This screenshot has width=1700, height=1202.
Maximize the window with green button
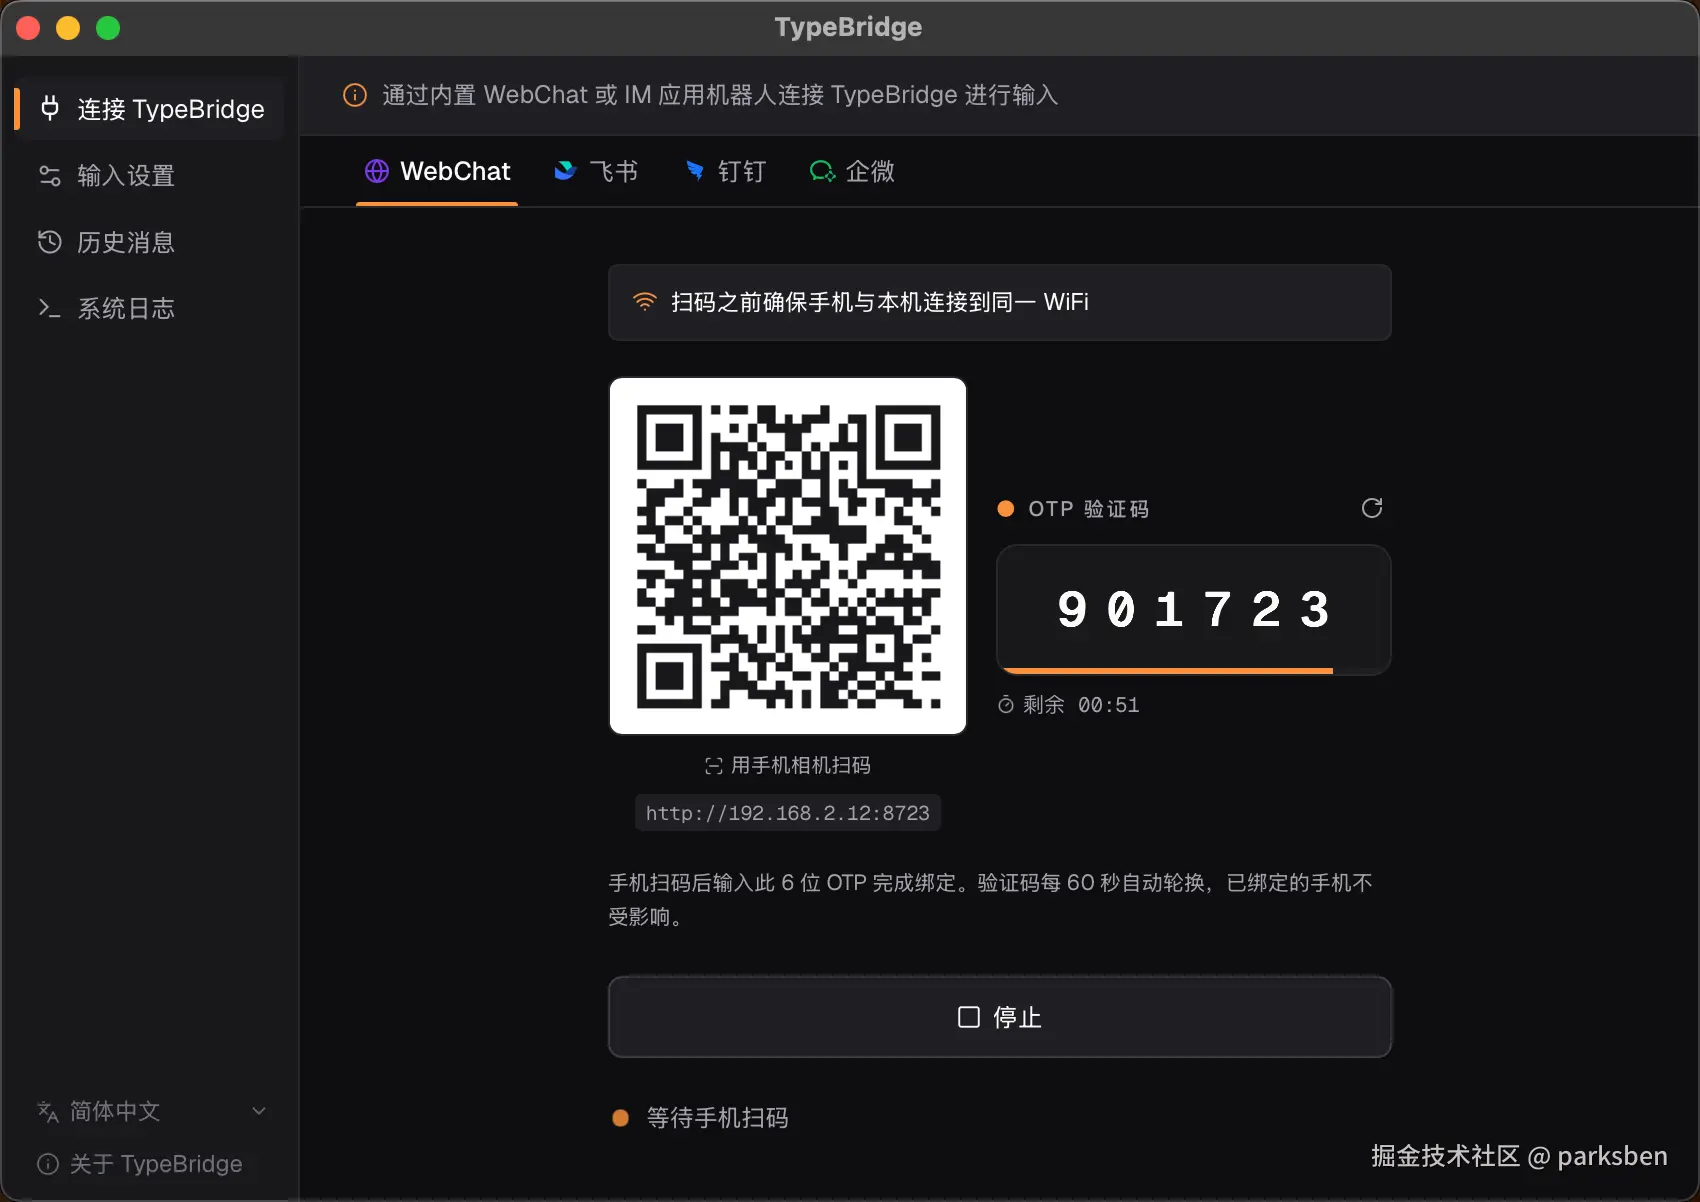click(x=108, y=28)
